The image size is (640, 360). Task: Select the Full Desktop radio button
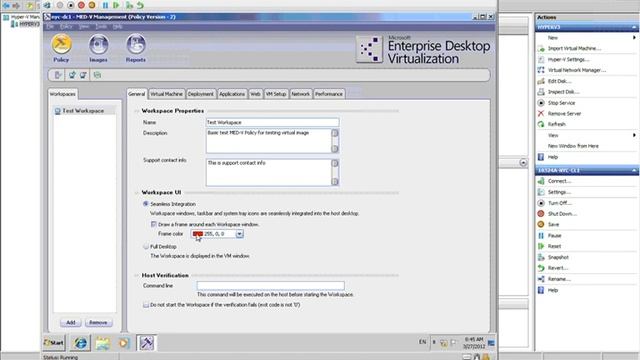146,247
